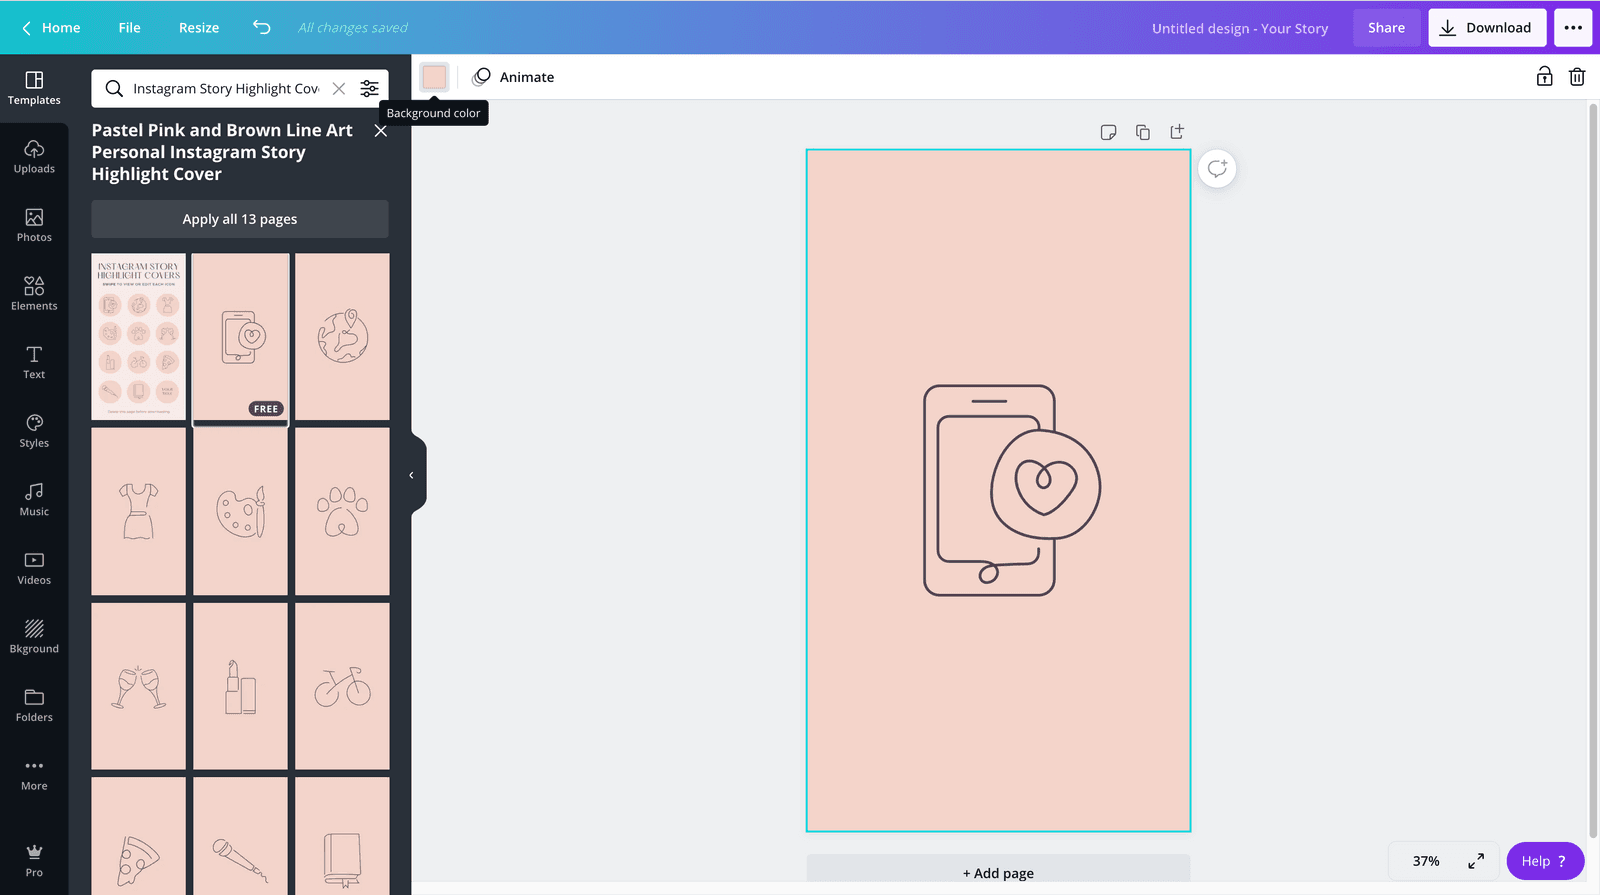Open the Styles panel
Viewport: 1600px width, 895px height.
tap(34, 431)
